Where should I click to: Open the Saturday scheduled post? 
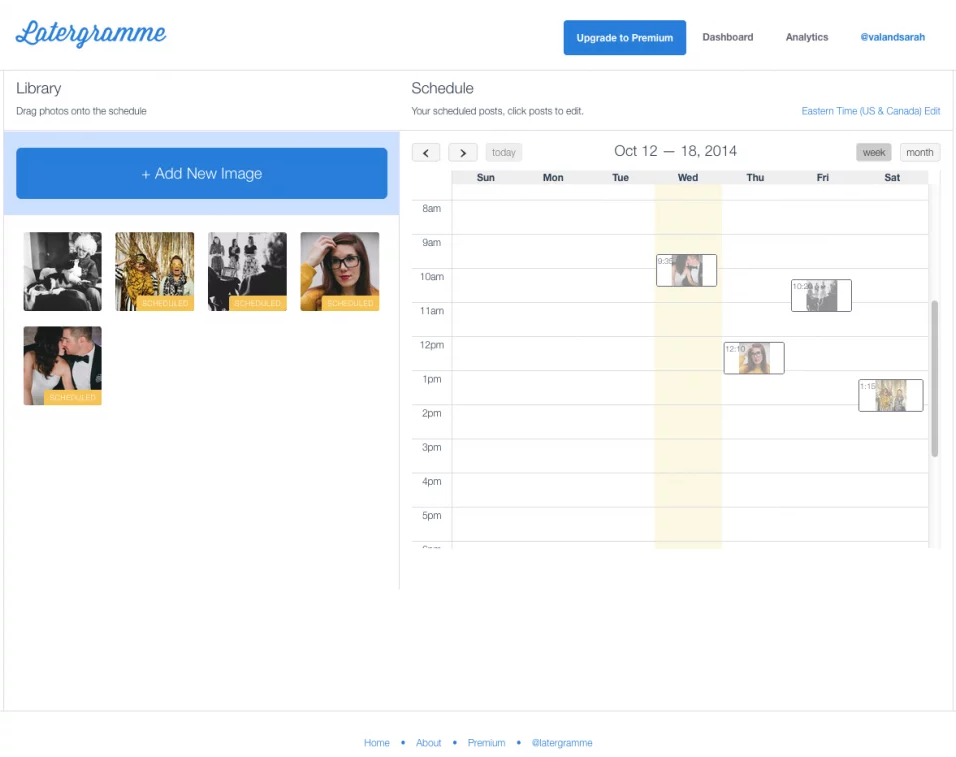(890, 395)
